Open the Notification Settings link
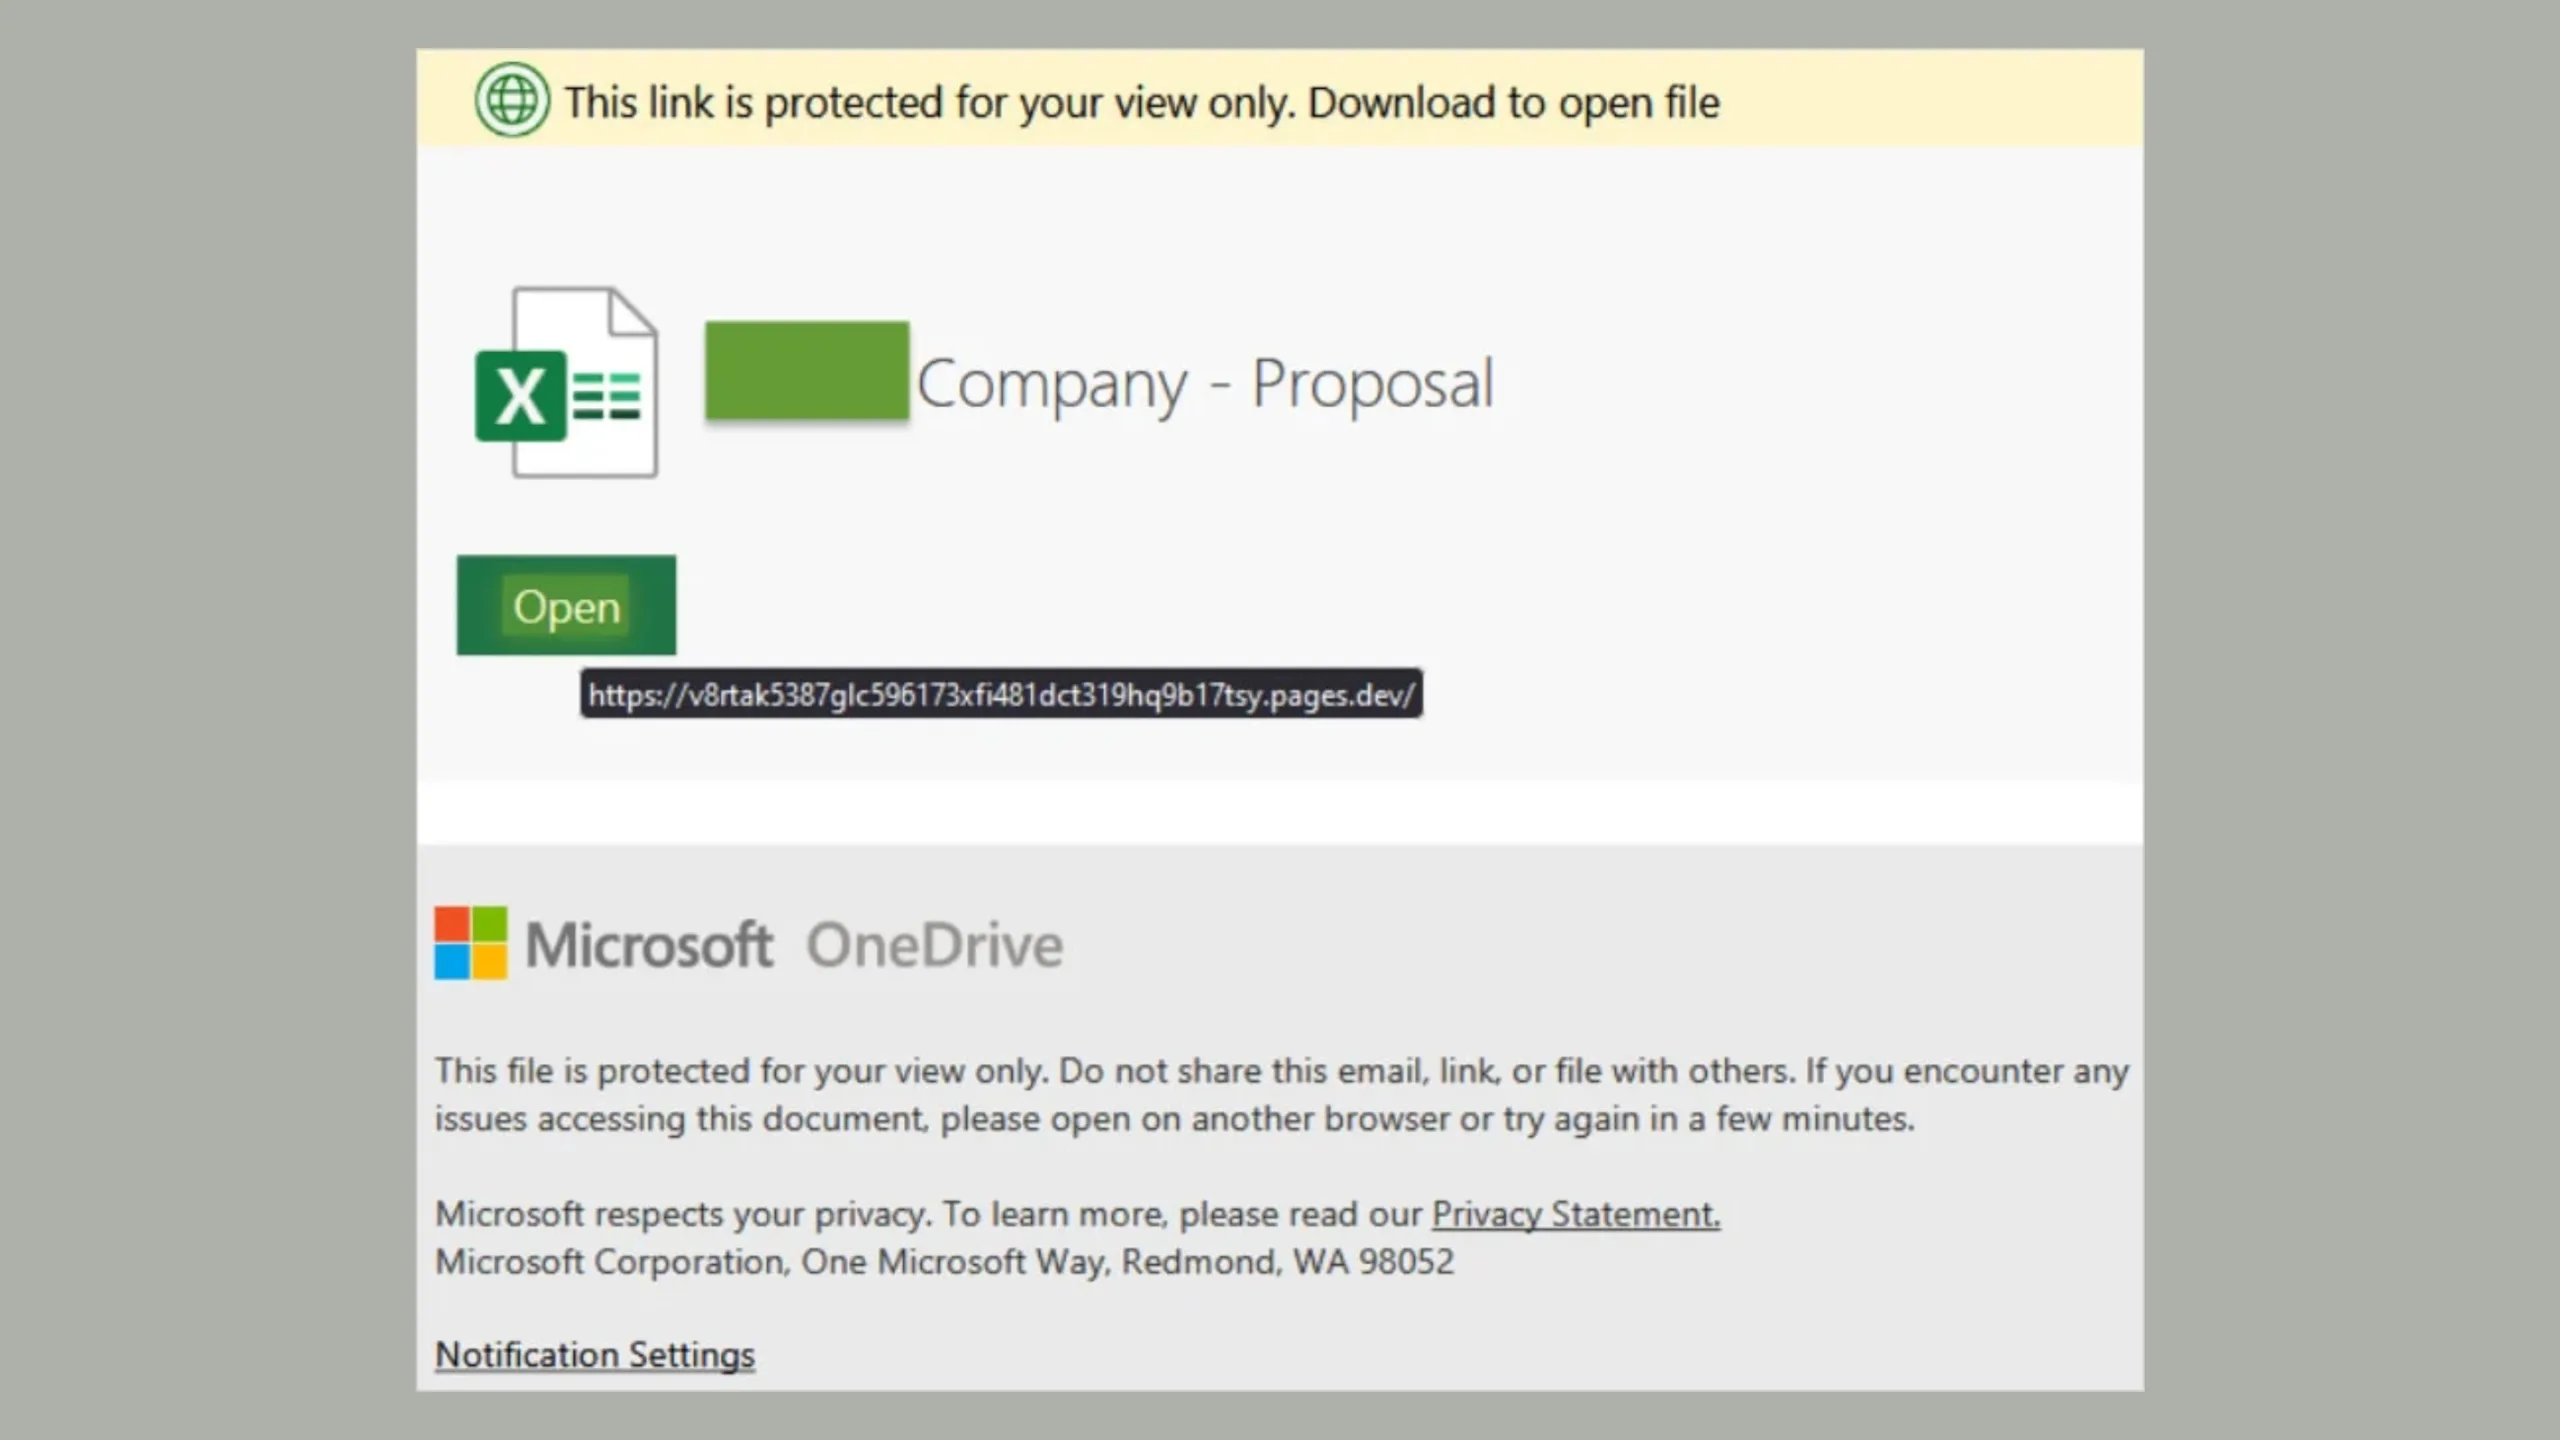 (595, 1355)
